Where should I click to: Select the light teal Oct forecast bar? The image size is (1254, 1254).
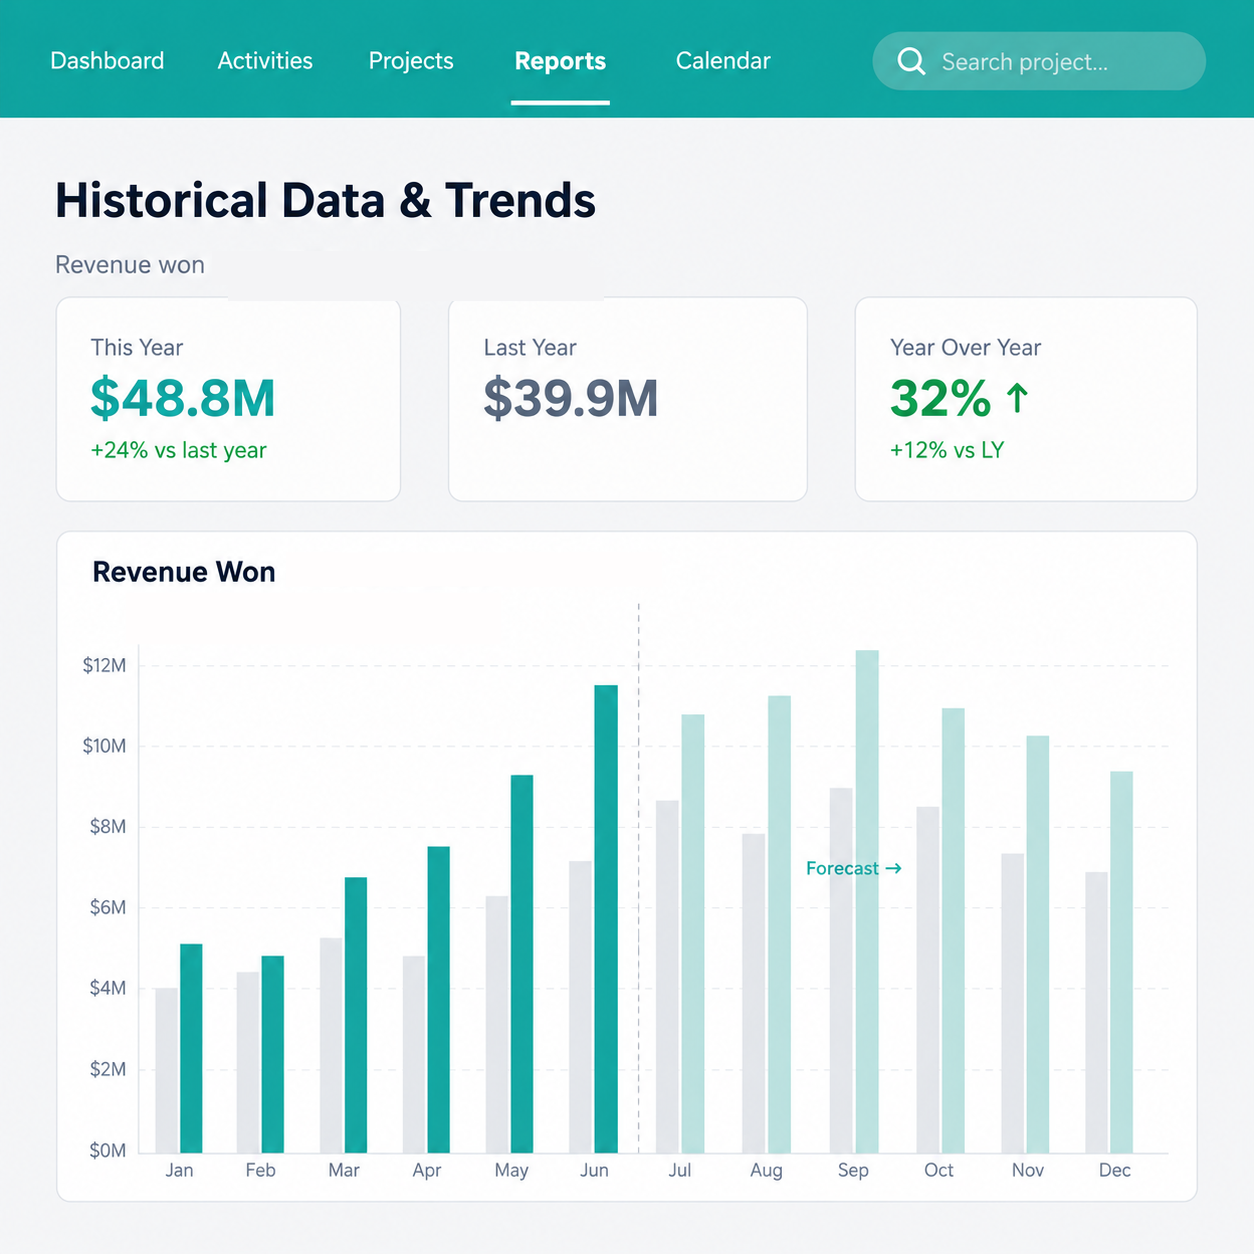click(x=953, y=931)
